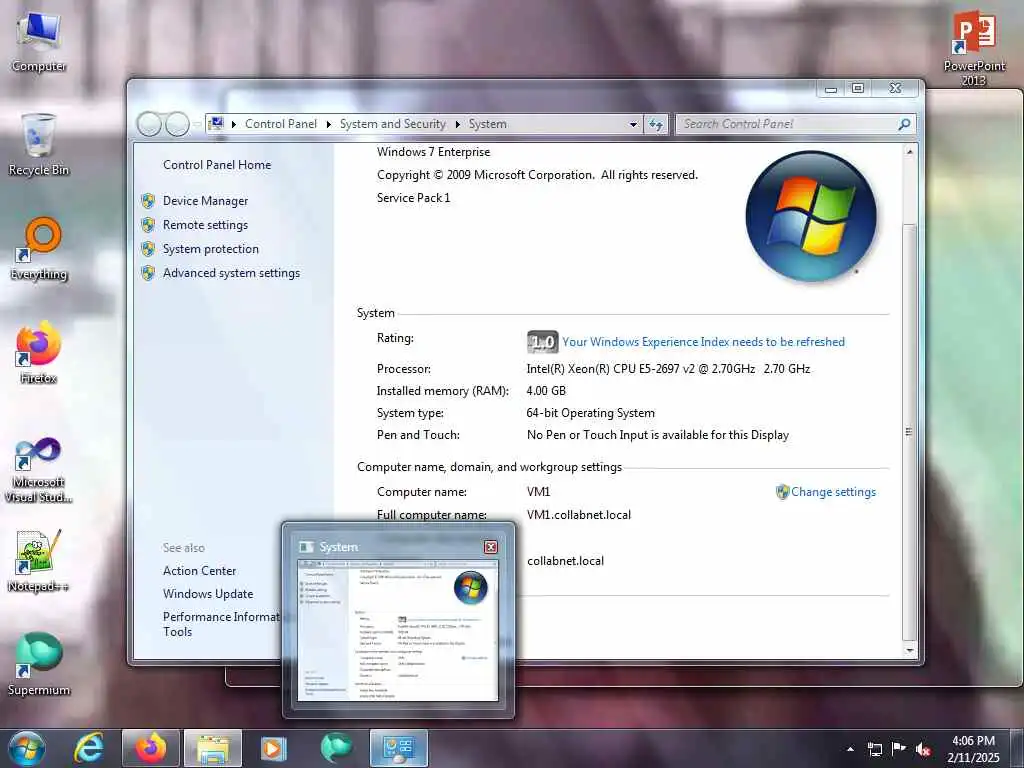Open the Microsoft Visual Studio shortcut
Image resolution: width=1024 pixels, height=768 pixels.
coord(39,469)
